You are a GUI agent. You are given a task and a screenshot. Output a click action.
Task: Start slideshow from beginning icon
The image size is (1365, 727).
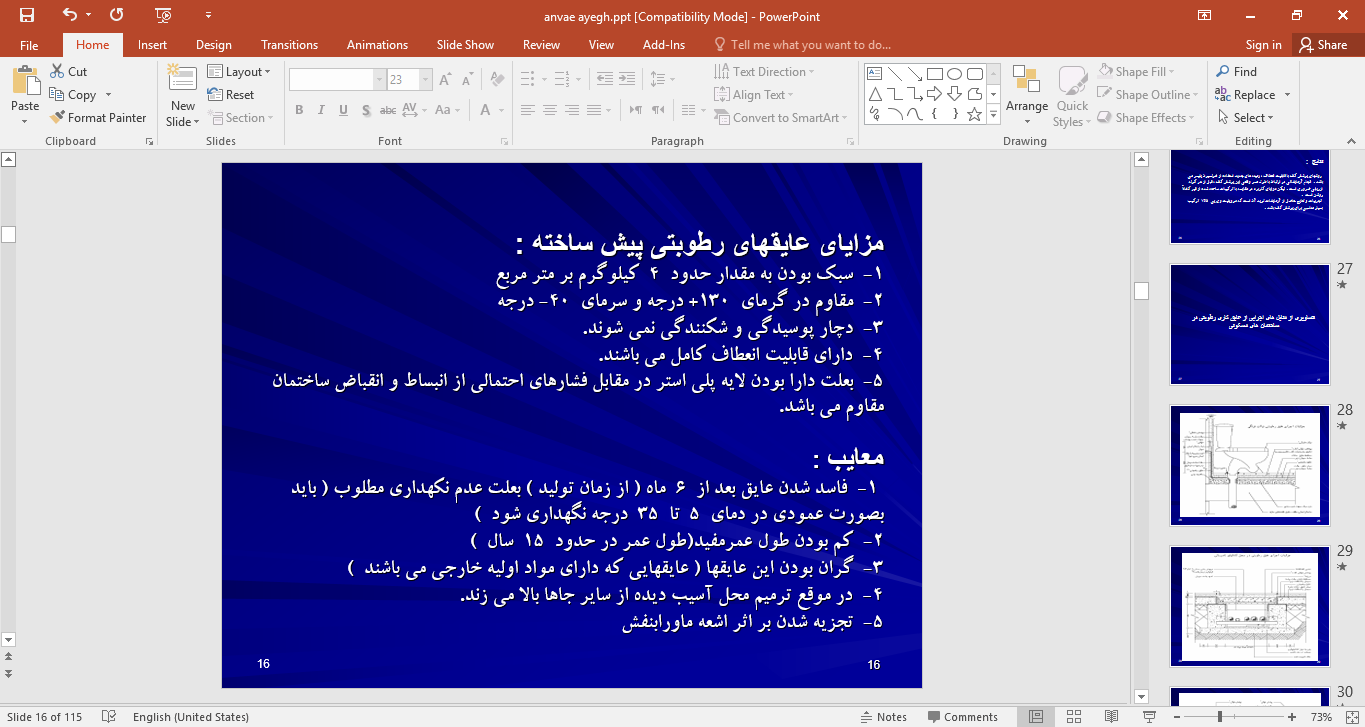[x=164, y=15]
